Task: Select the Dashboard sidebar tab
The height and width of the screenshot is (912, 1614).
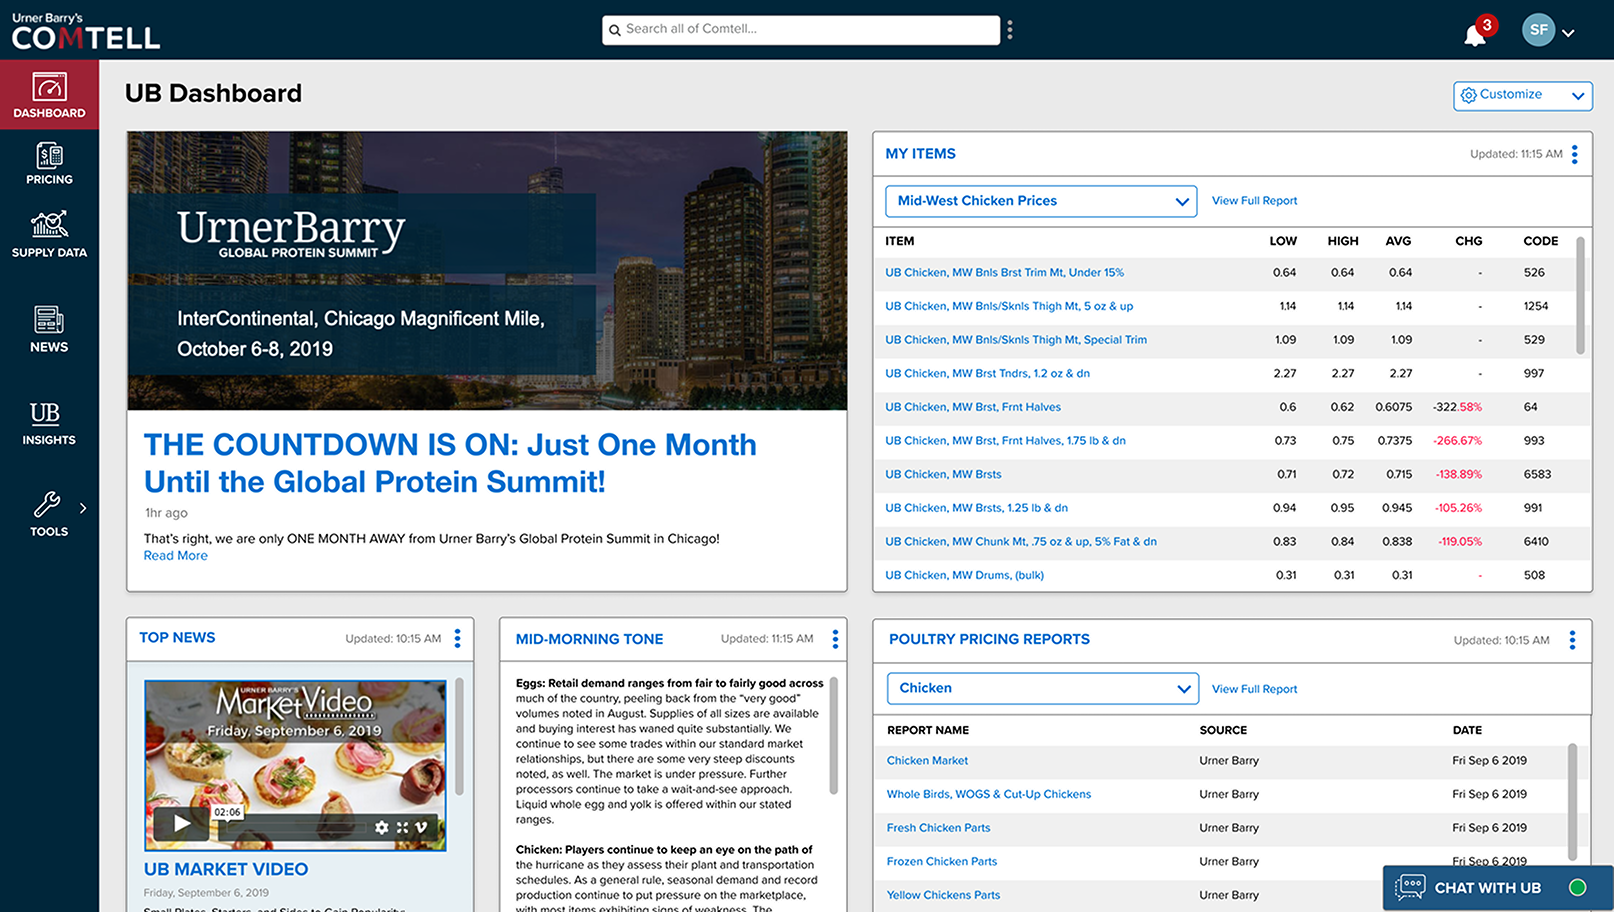Action: pyautogui.click(x=49, y=95)
